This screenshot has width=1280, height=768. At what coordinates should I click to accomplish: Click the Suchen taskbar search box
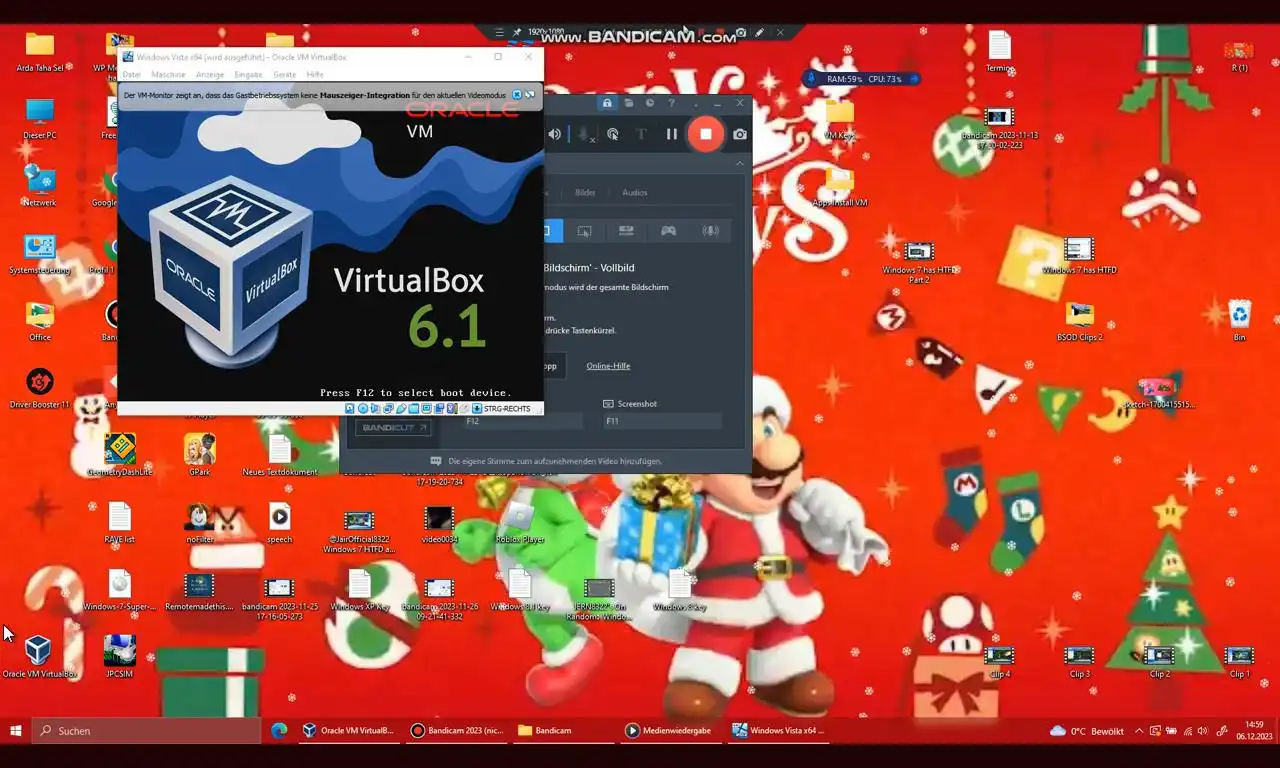tap(146, 731)
